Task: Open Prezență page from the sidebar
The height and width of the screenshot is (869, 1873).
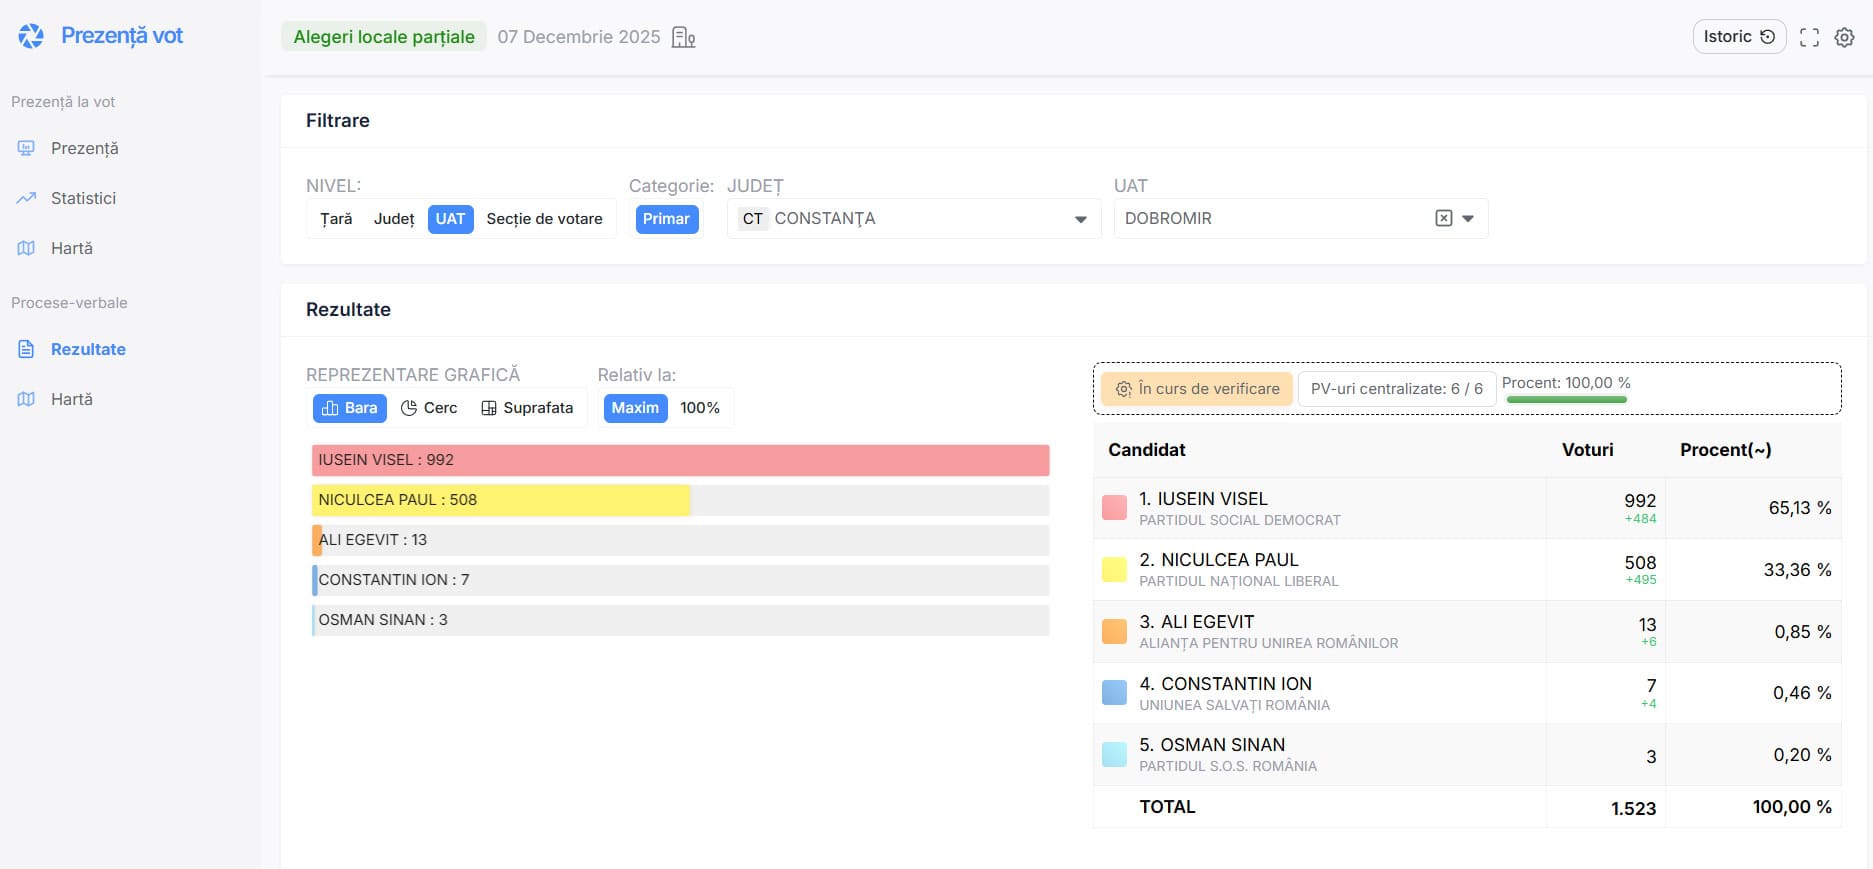Action: click(x=84, y=148)
